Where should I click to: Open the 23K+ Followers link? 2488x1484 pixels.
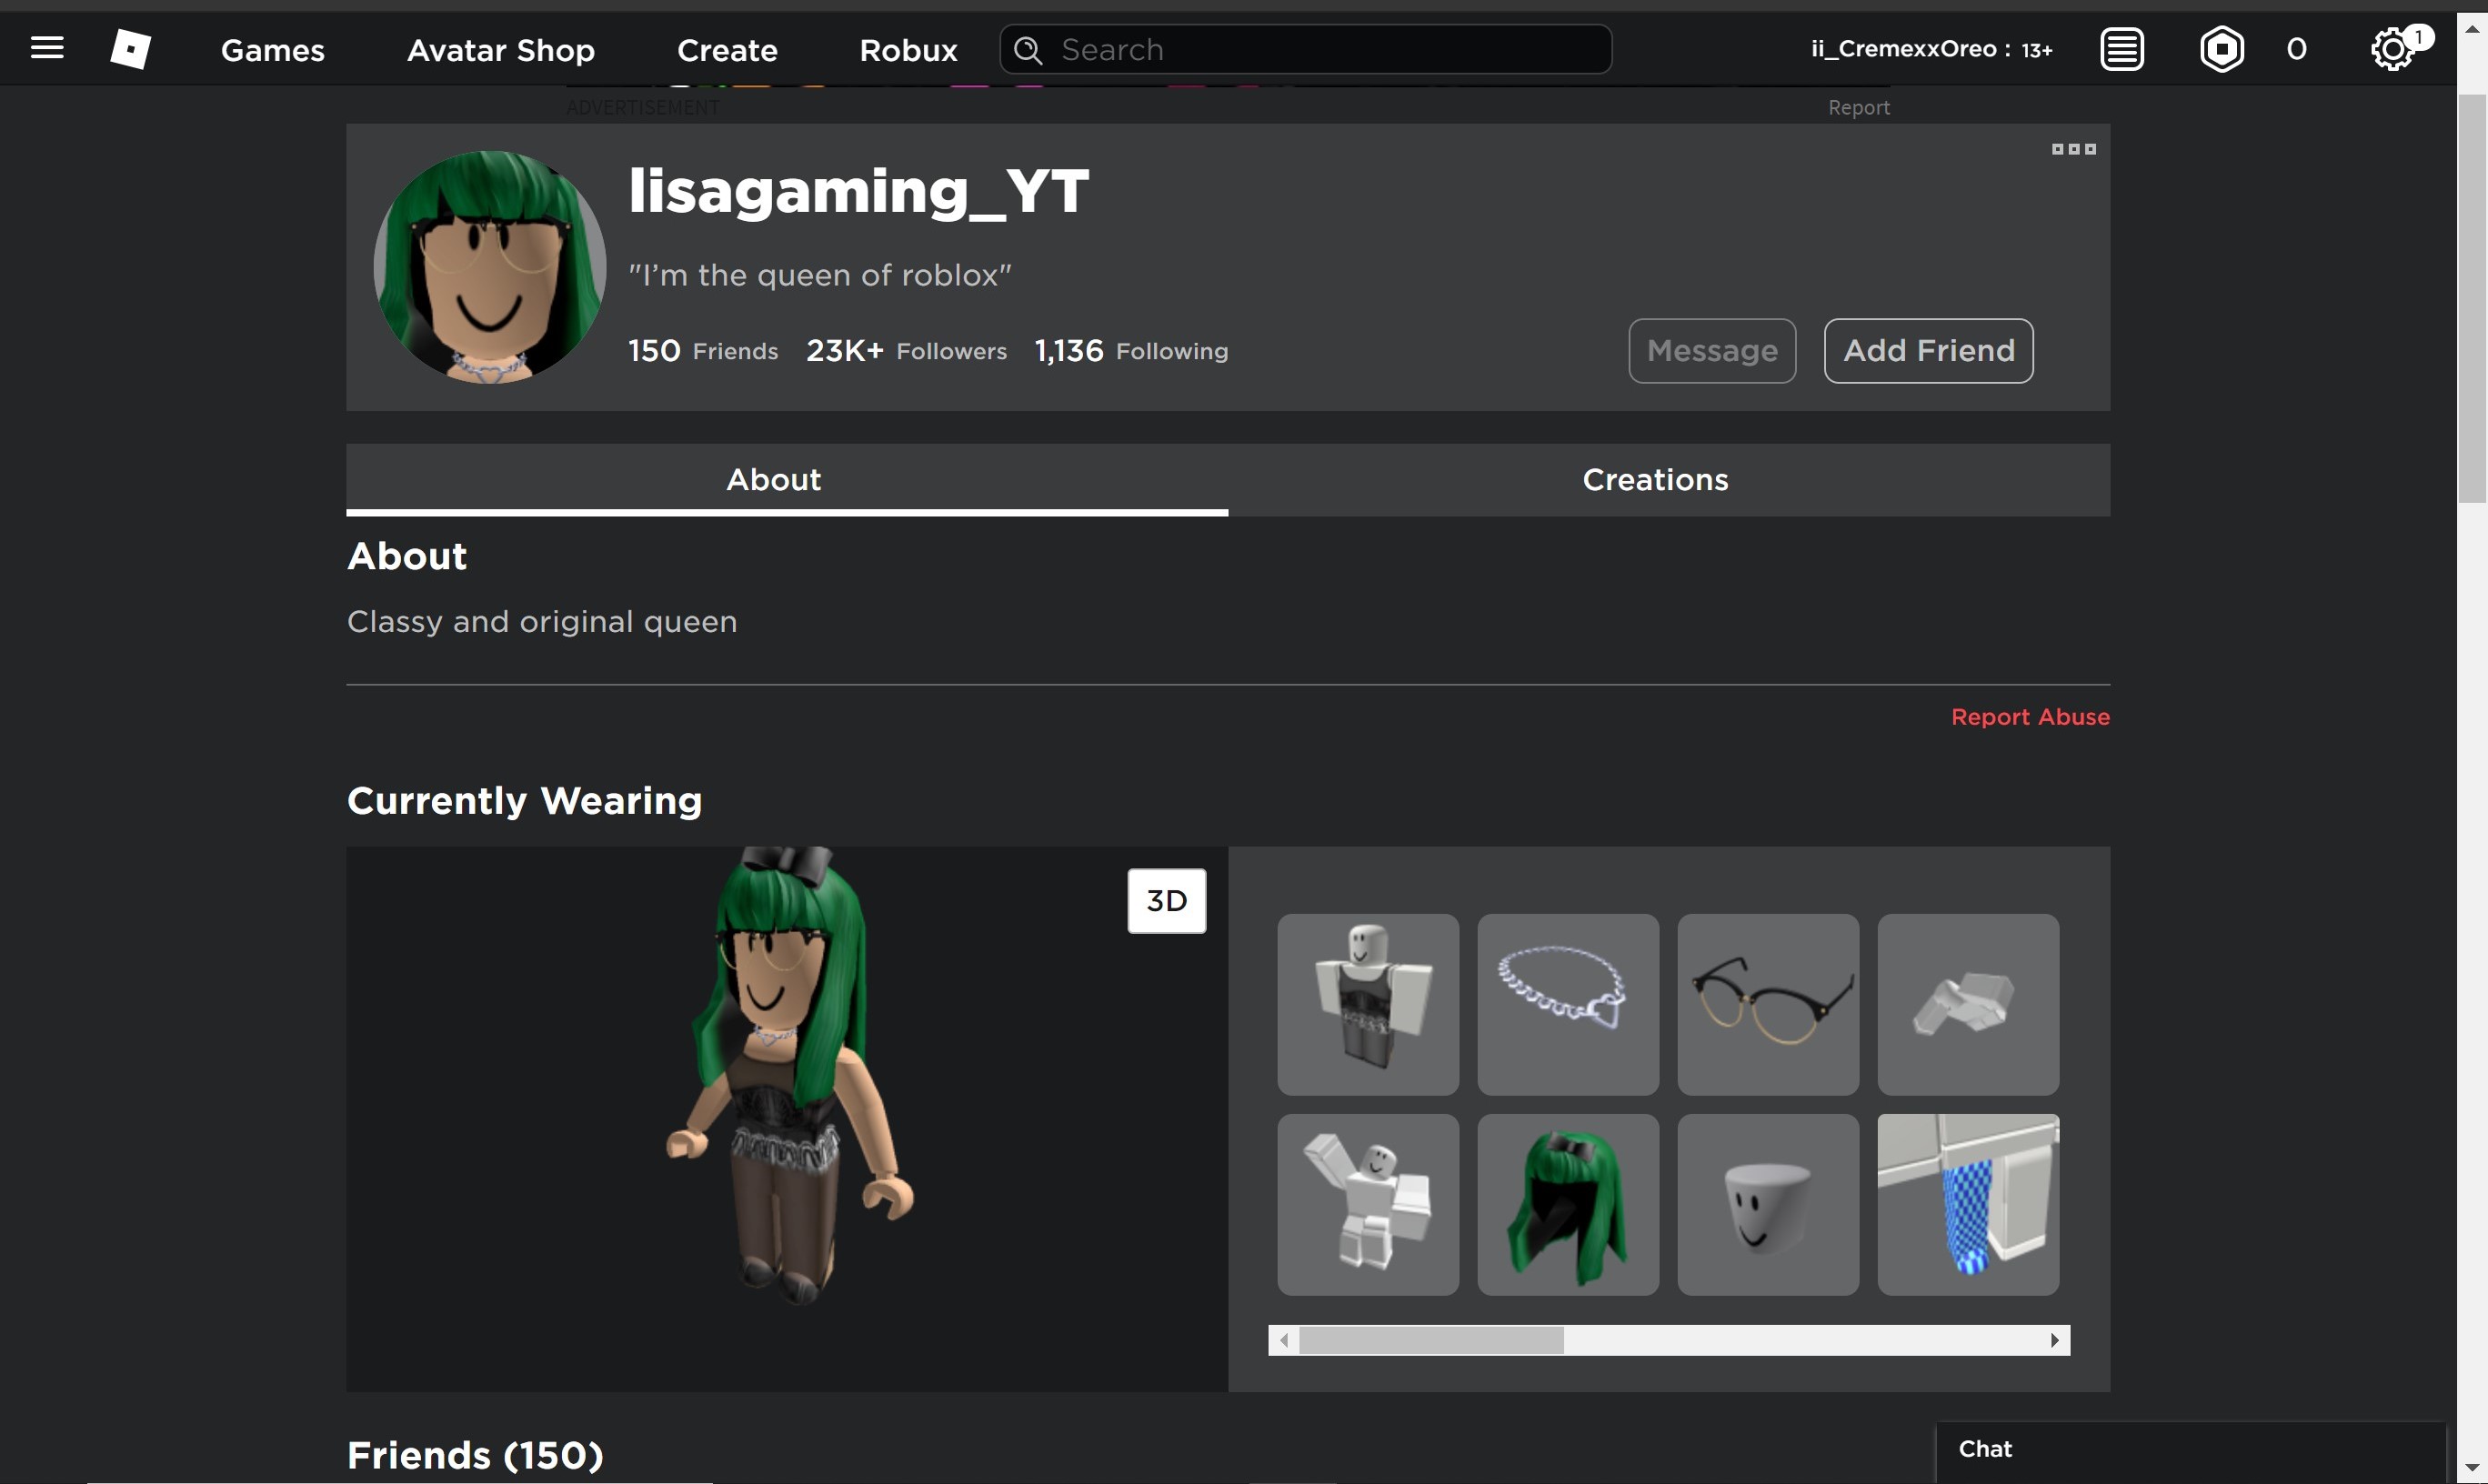click(x=906, y=351)
